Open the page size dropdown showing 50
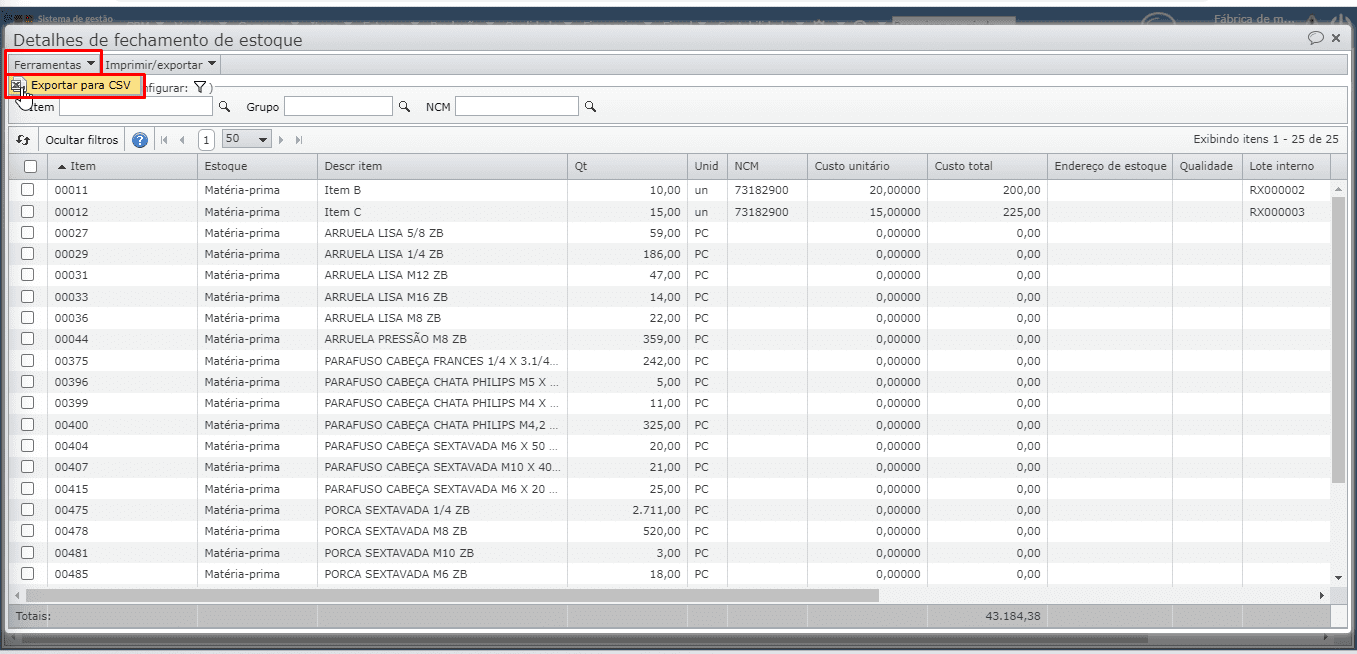Viewport: 1357px width, 654px height. point(247,140)
